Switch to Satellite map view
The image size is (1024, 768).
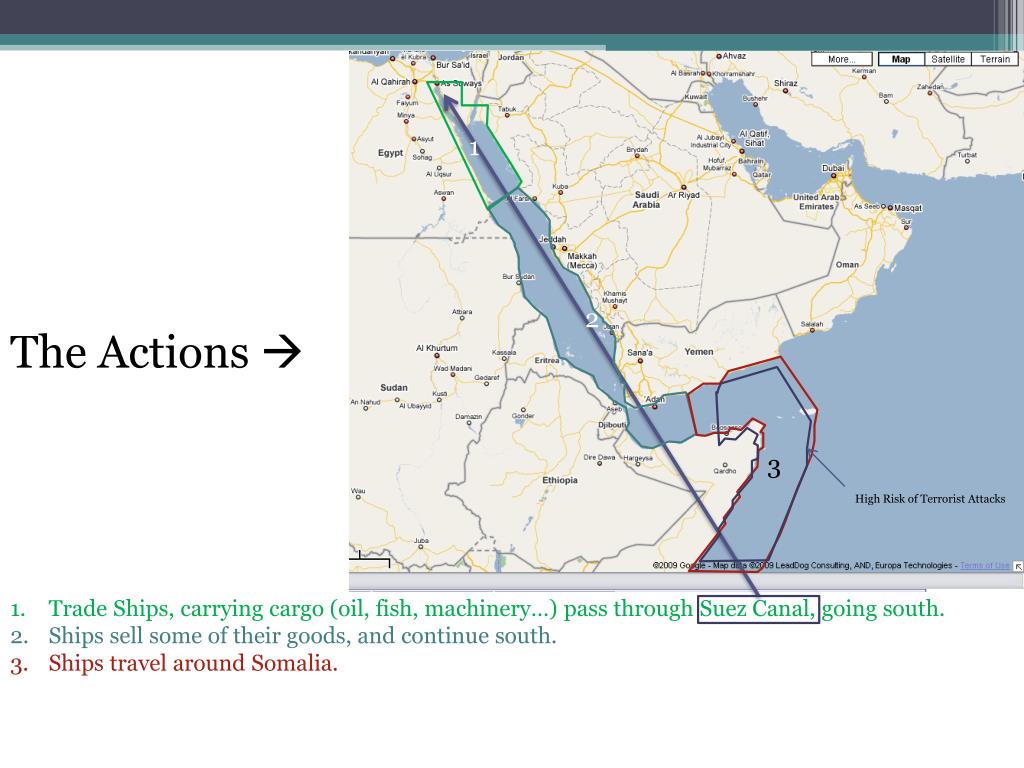[948, 59]
